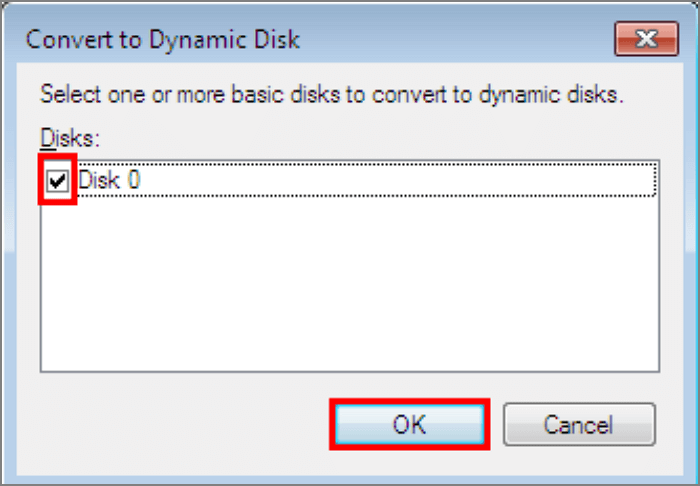Close the dialog with the red X
This screenshot has height=486, width=700.
click(x=646, y=40)
